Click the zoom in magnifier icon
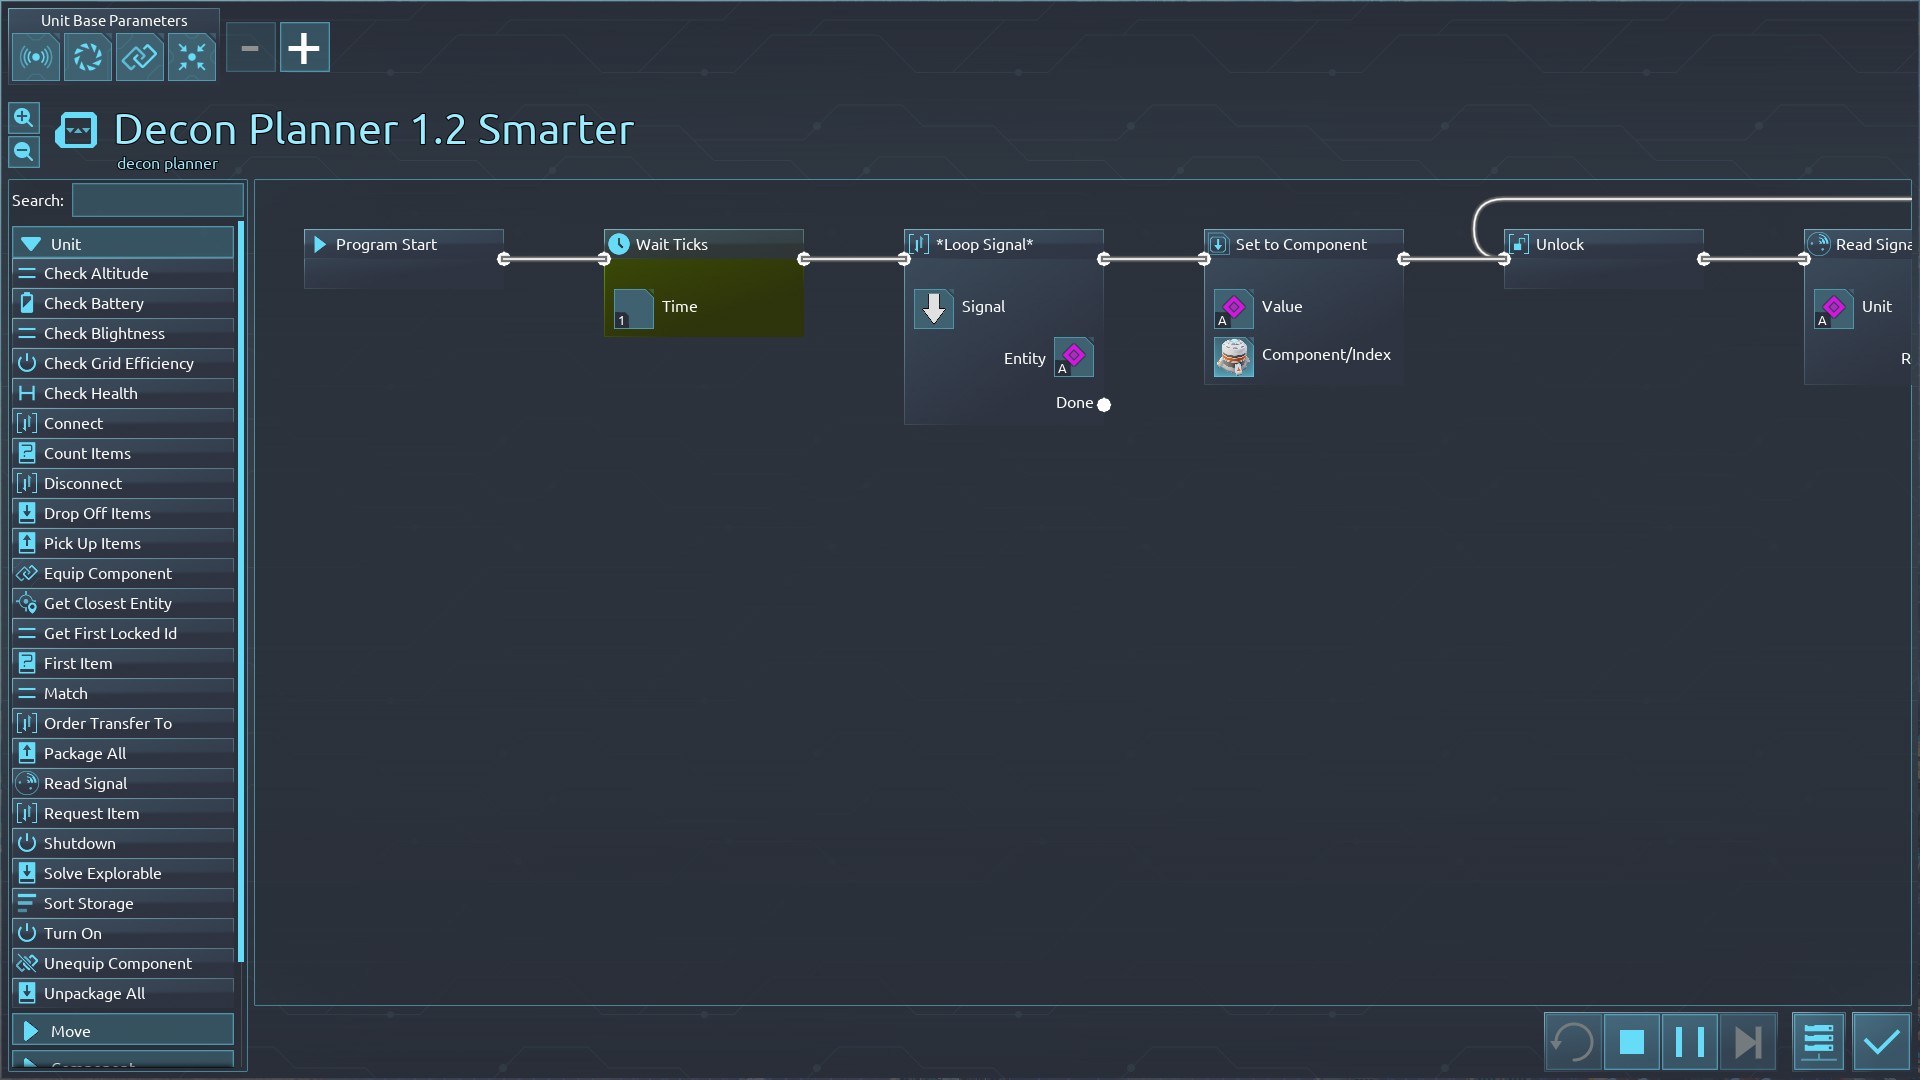The image size is (1920, 1080). (x=24, y=118)
